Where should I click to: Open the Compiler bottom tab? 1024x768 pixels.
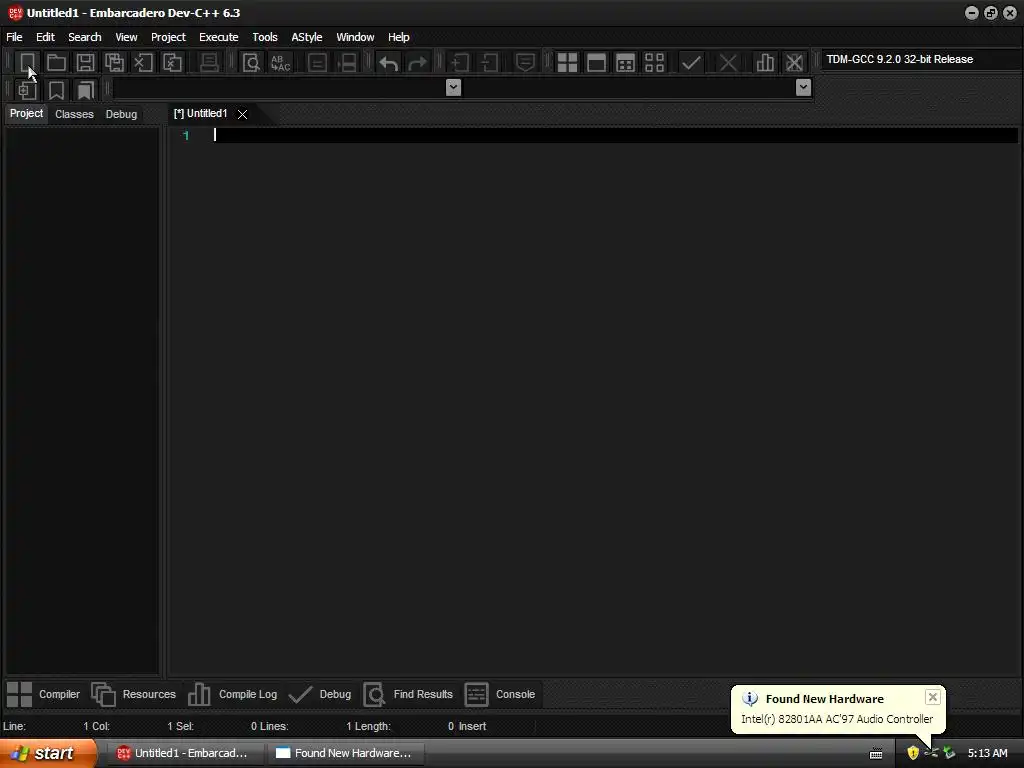pyautogui.click(x=43, y=694)
